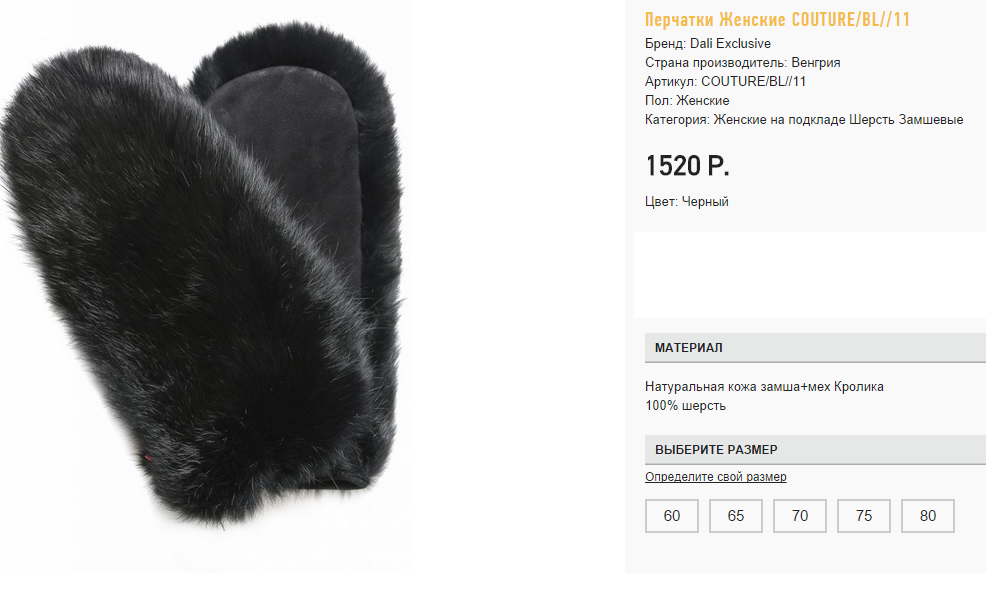Open the 'Определите свой размер' link
Viewport: 986px width, 599px height.
pyautogui.click(x=716, y=477)
